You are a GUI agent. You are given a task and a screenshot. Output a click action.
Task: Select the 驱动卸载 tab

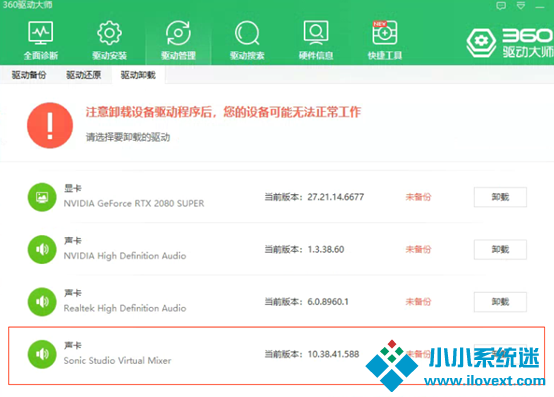[138, 75]
